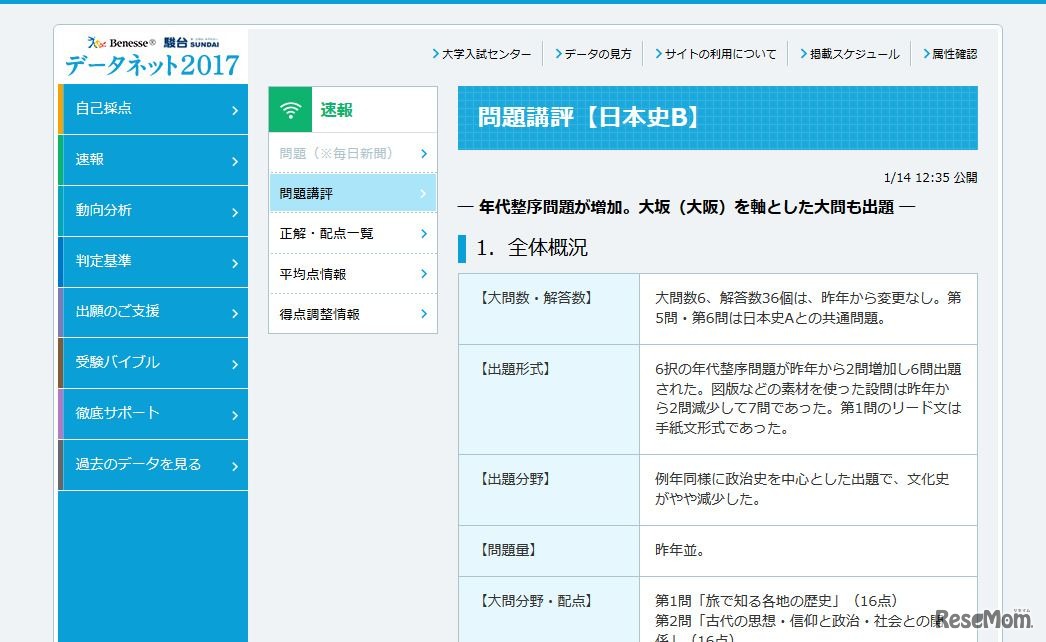Click the arrow icon on 過去のデータを見る
This screenshot has height=642, width=1046.
[233, 465]
